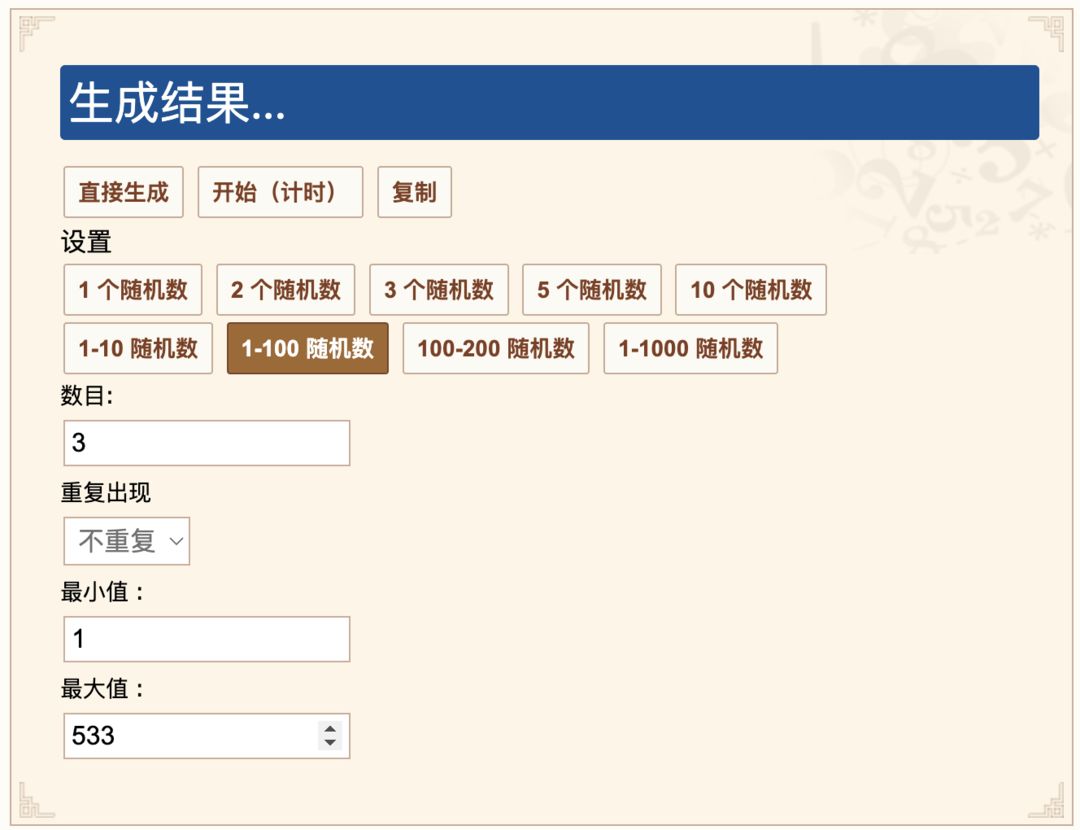Copy results with the 复制 button
This screenshot has width=1080, height=830.
click(415, 191)
